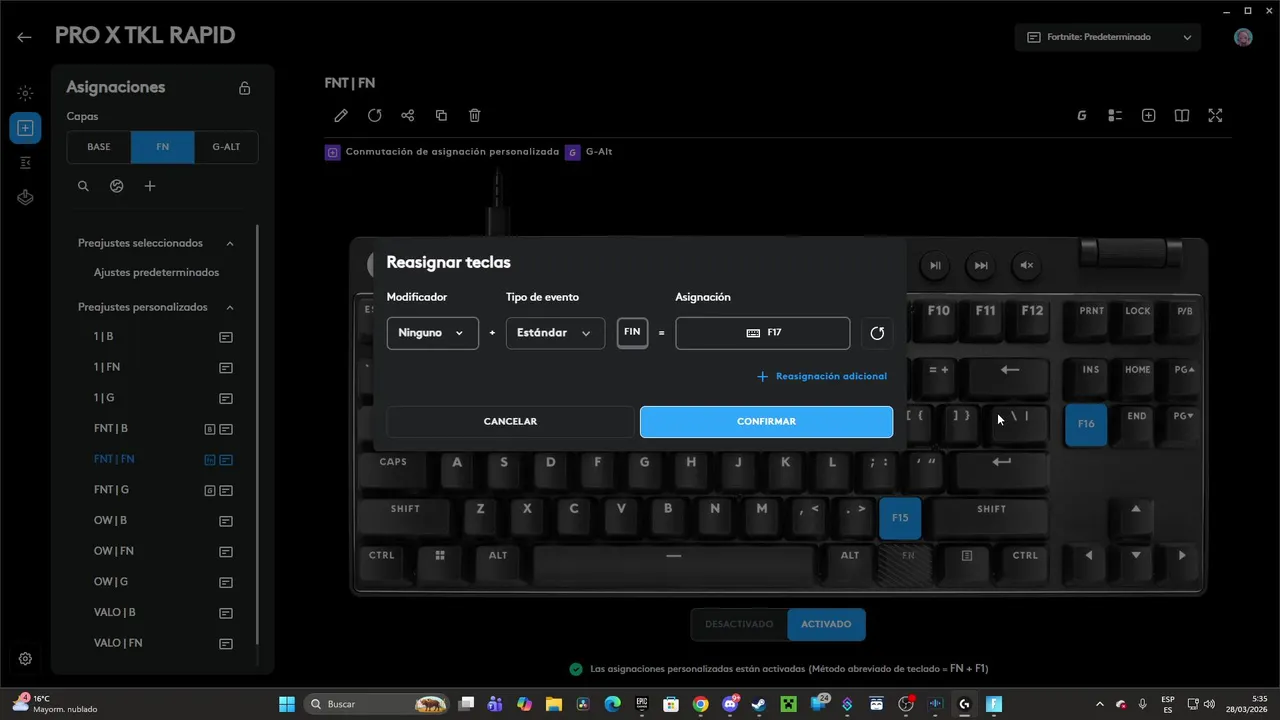Select the FNT | B preset
The width and height of the screenshot is (1280, 720).
[110, 429]
